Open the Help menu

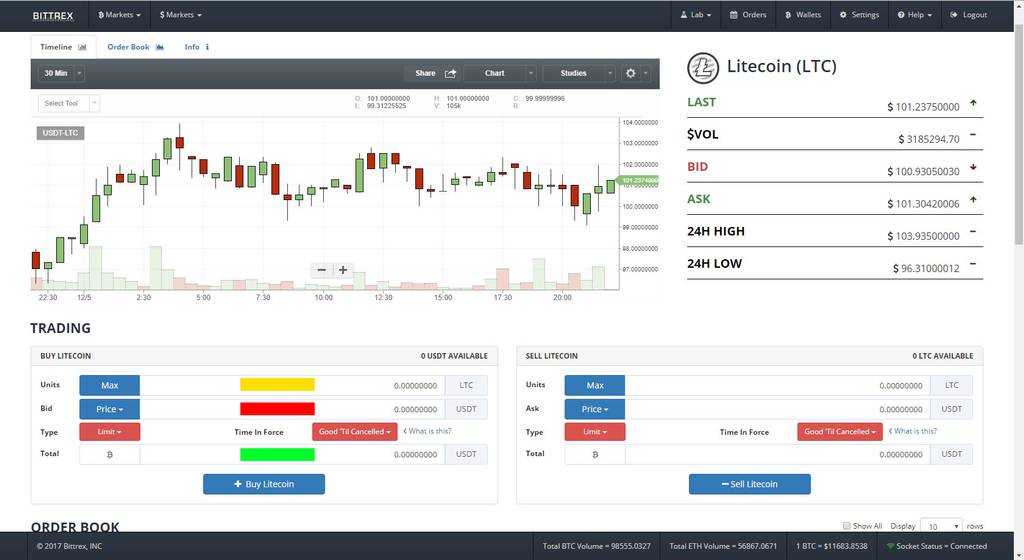click(x=914, y=15)
